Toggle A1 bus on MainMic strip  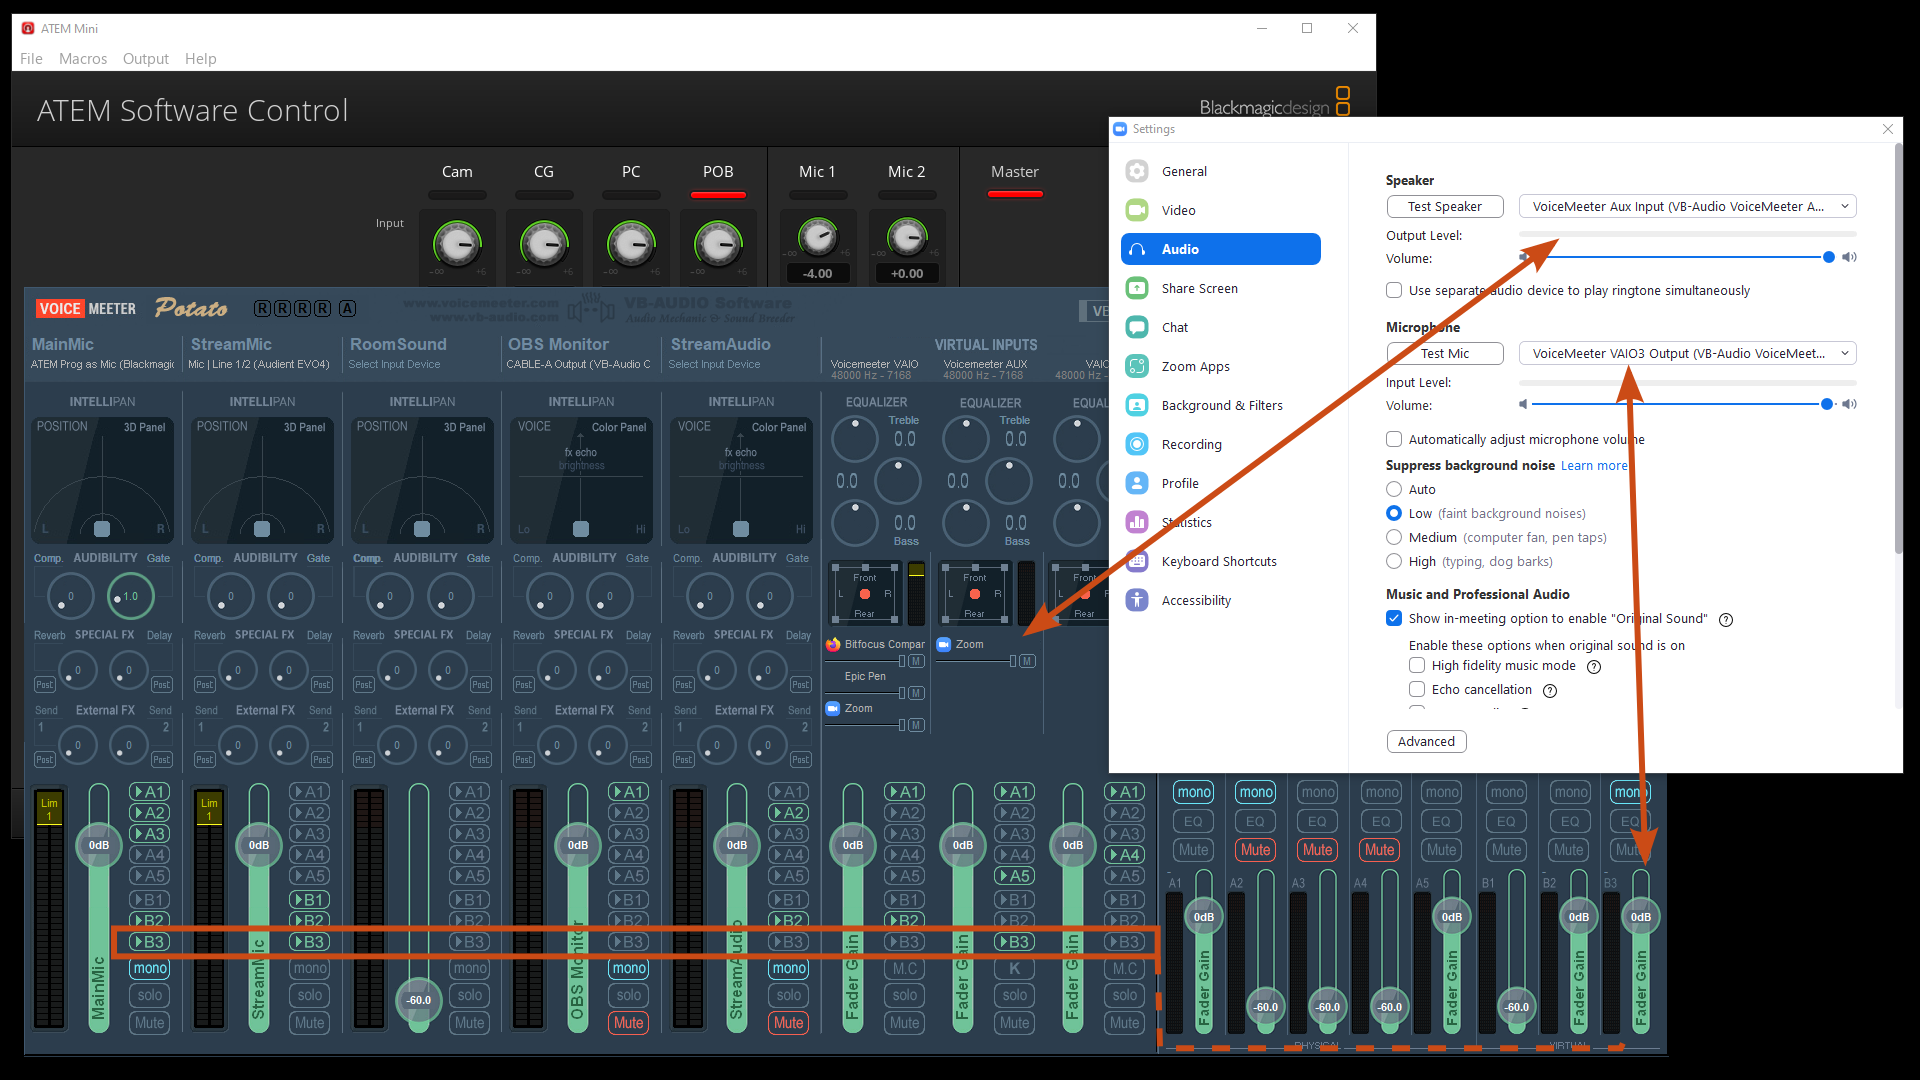tap(149, 792)
